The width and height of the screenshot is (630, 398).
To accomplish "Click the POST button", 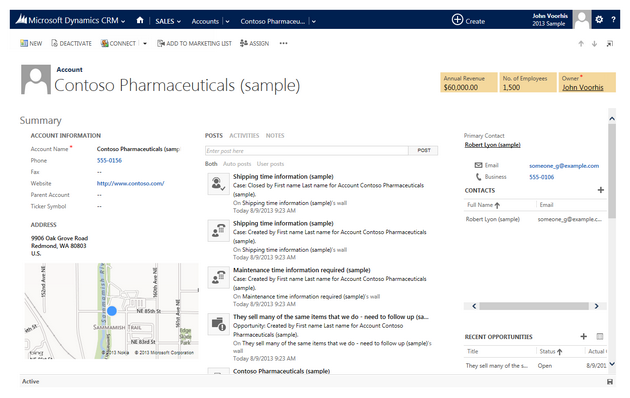I will (423, 151).
